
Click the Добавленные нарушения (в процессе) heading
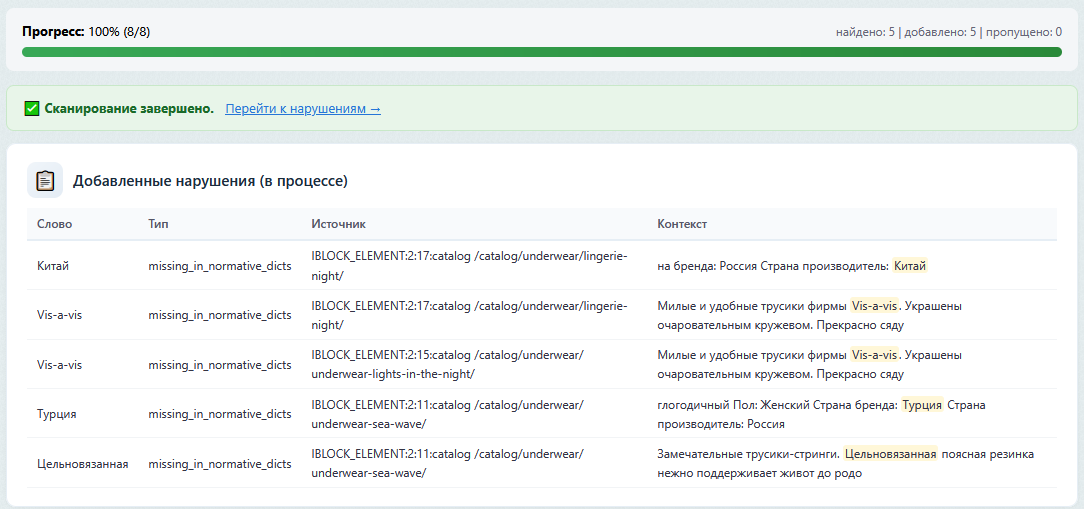tap(210, 181)
